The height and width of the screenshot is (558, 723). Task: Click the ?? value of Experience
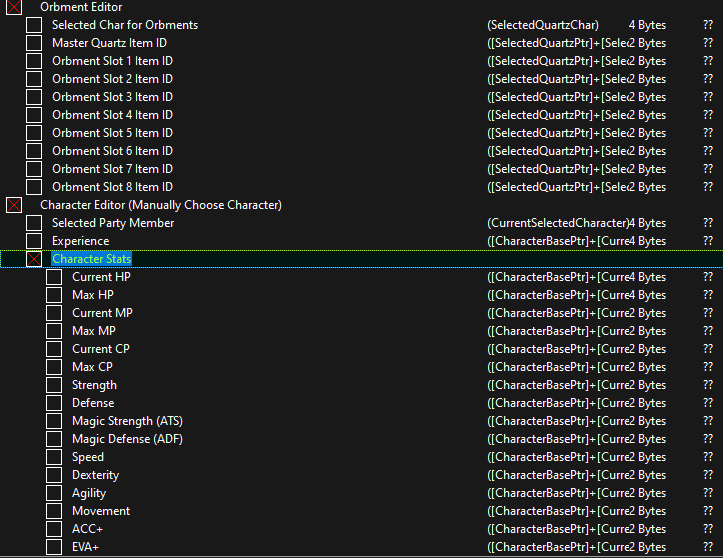tap(708, 241)
